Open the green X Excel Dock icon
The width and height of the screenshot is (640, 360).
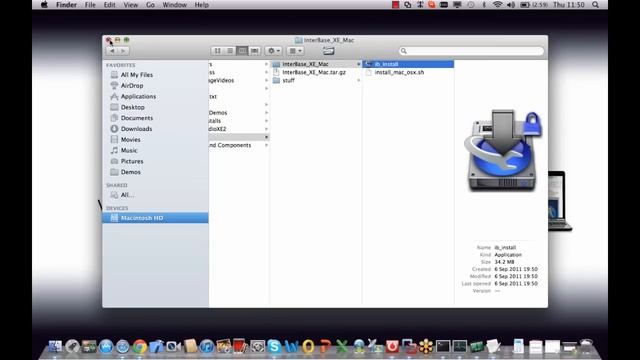(342, 347)
